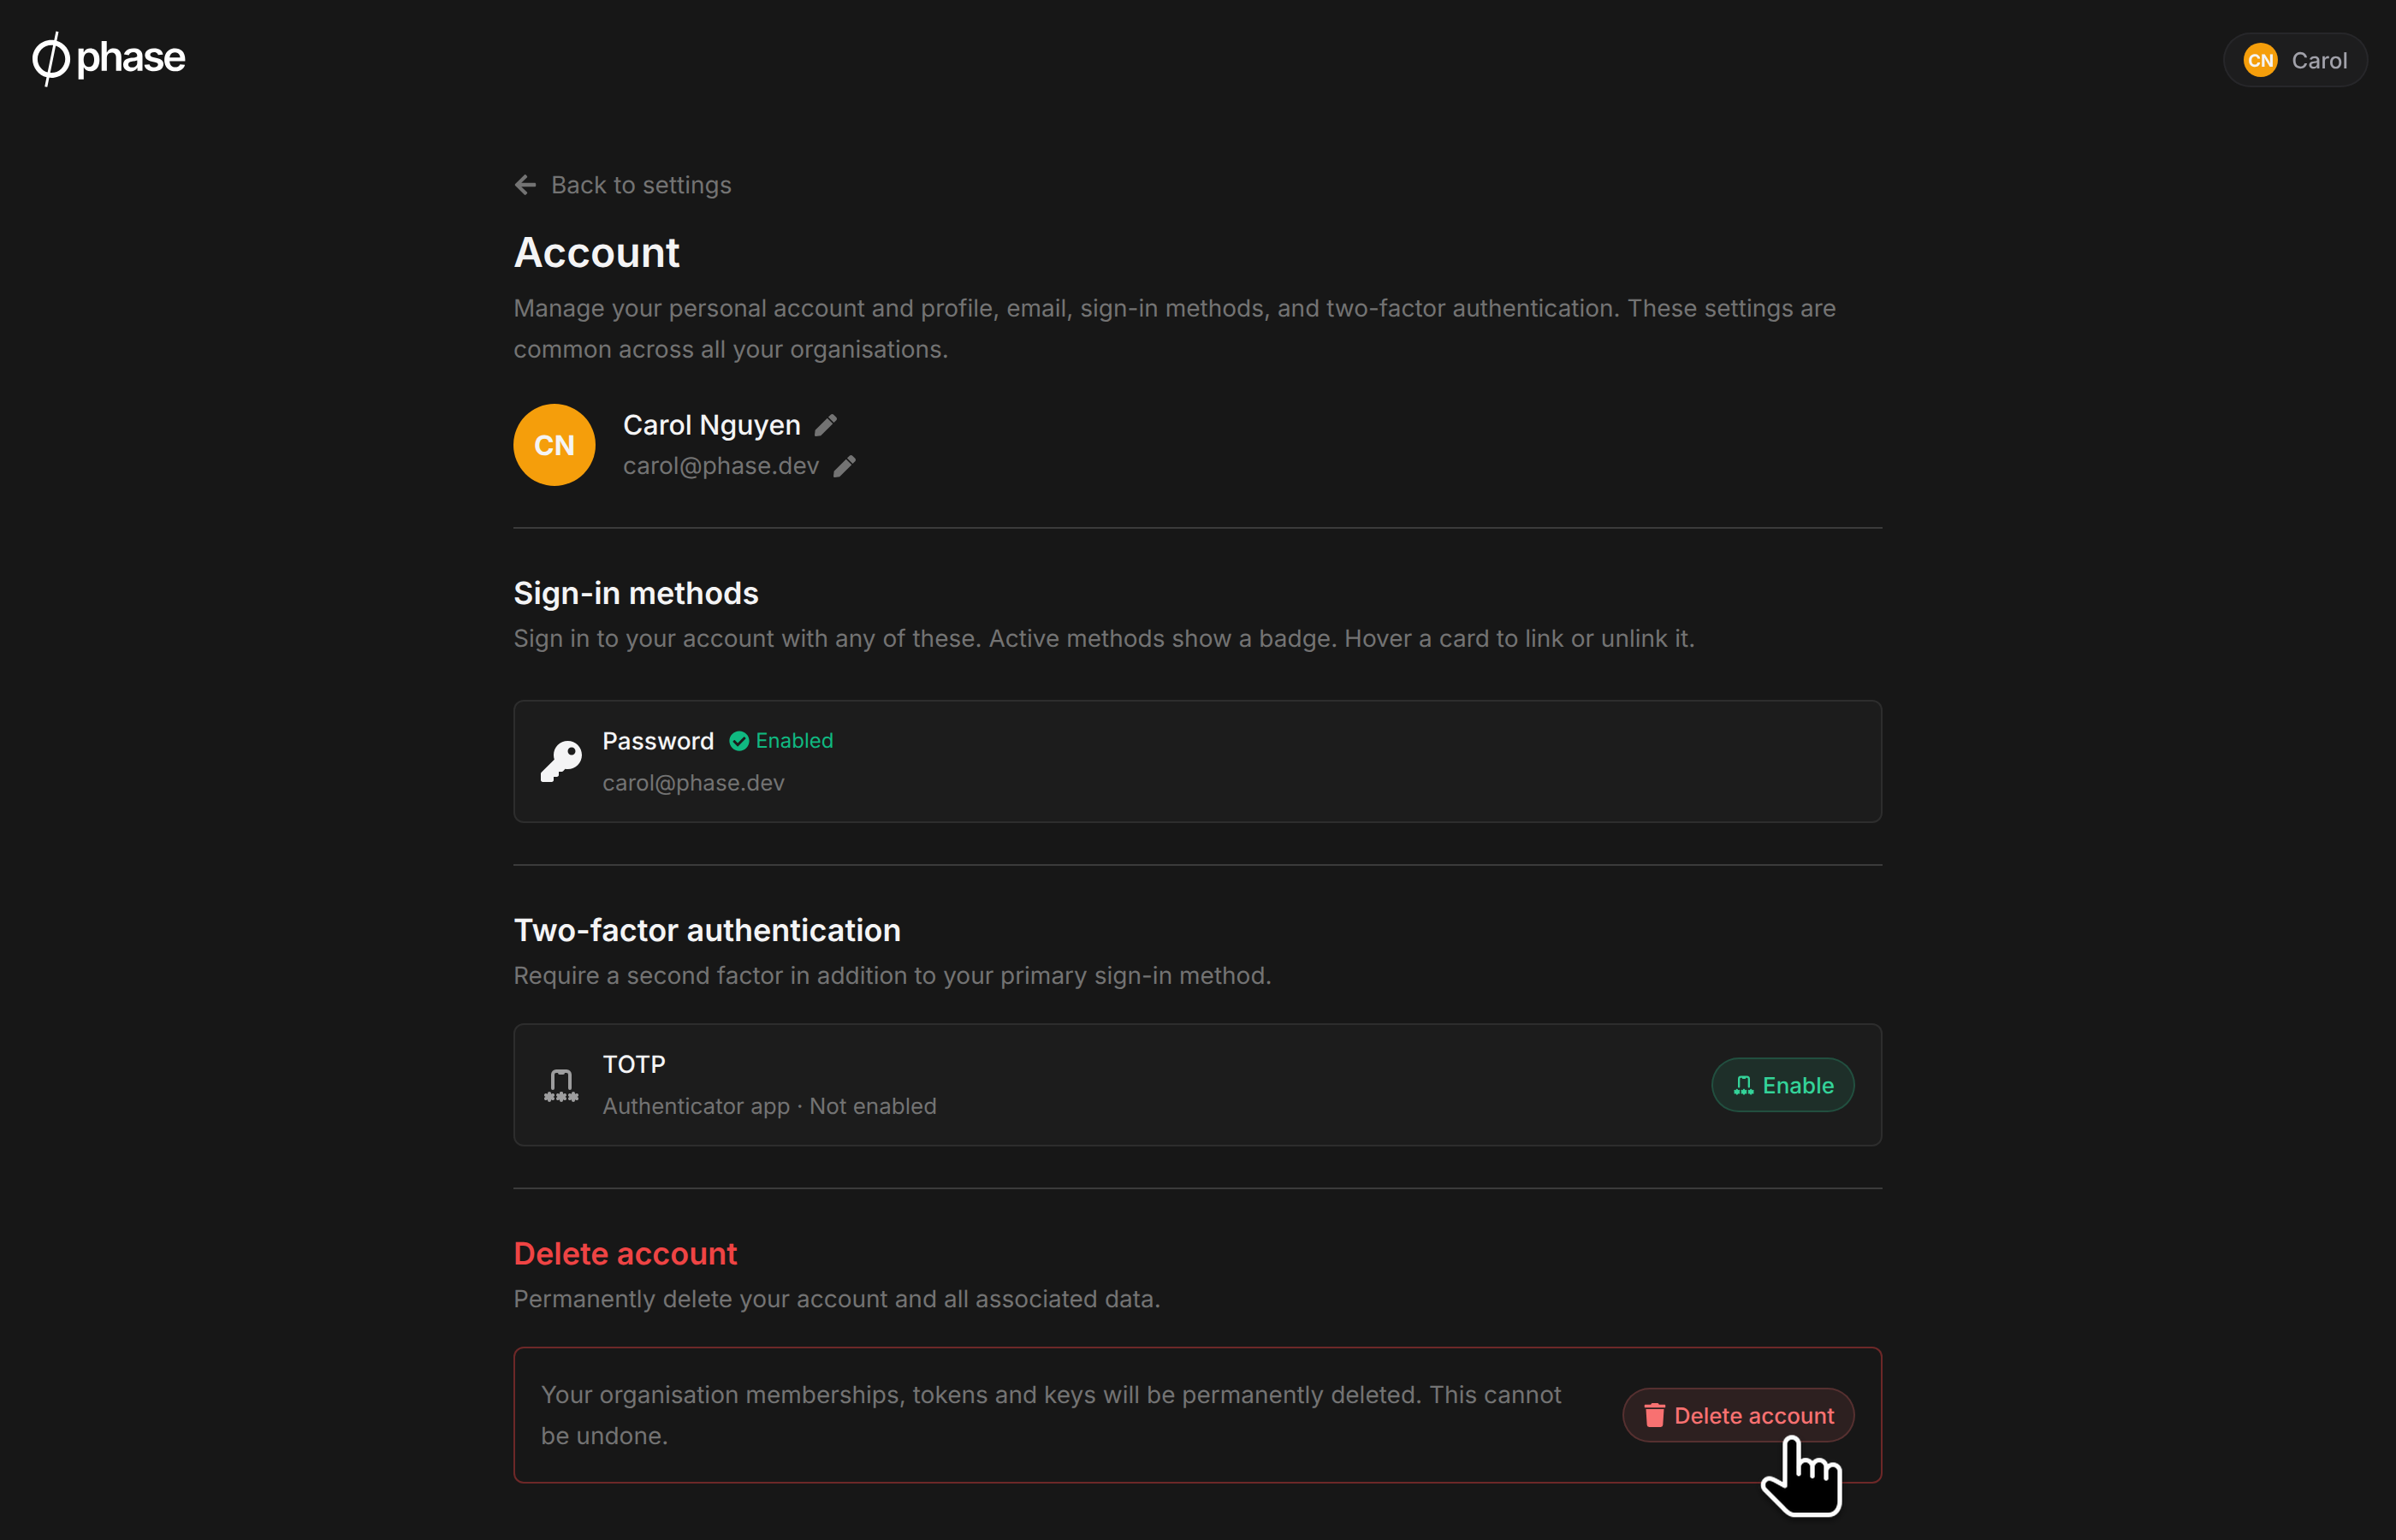Click the Phase logo icon
Viewport: 2396px width, 1540px height.
[x=51, y=59]
